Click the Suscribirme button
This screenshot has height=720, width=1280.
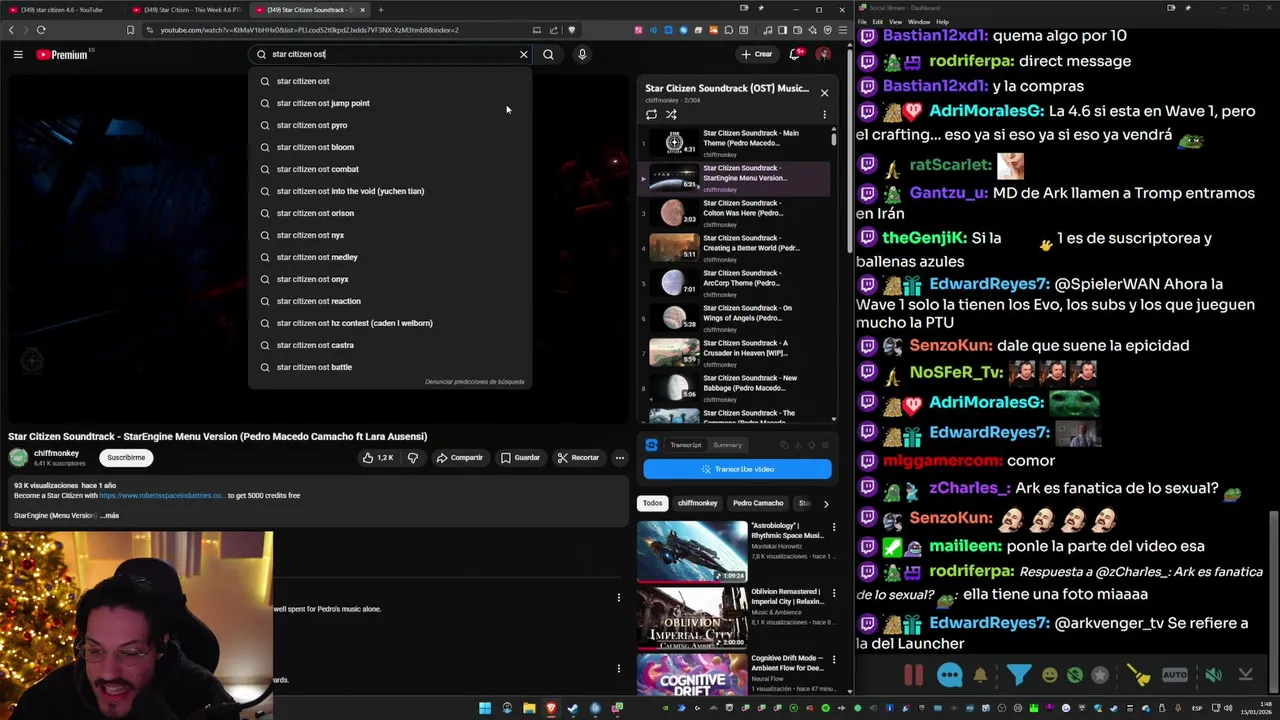click(x=126, y=458)
